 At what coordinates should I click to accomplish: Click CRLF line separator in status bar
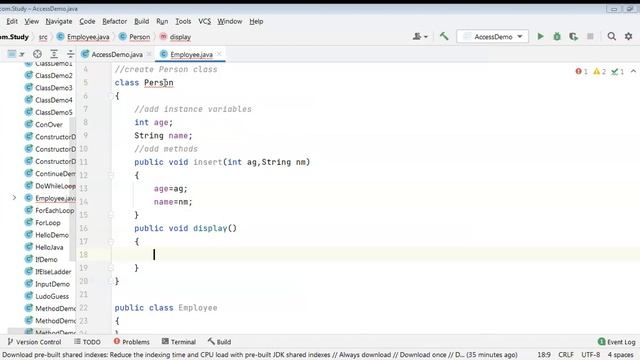click(566, 355)
